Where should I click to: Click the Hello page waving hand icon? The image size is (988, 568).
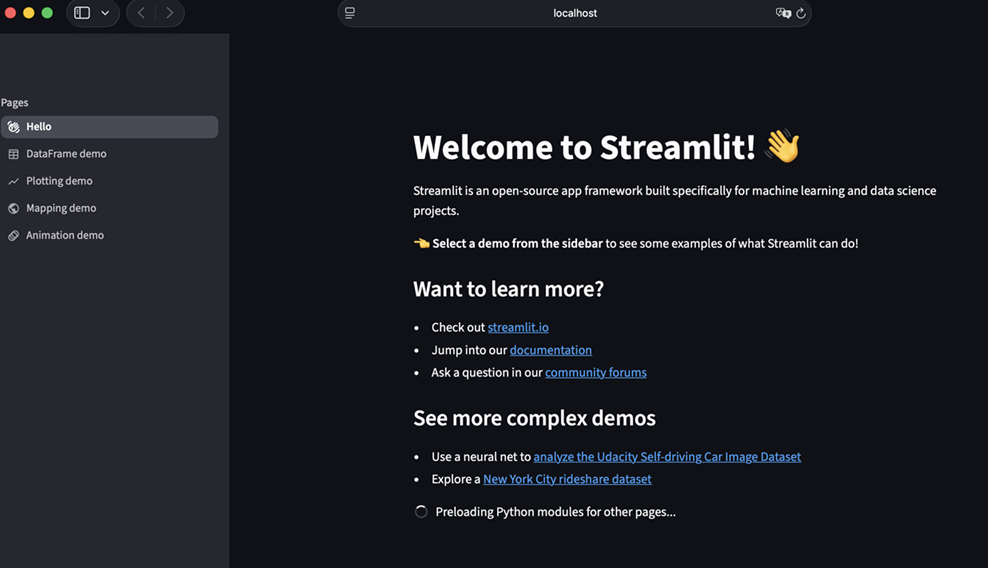click(13, 127)
